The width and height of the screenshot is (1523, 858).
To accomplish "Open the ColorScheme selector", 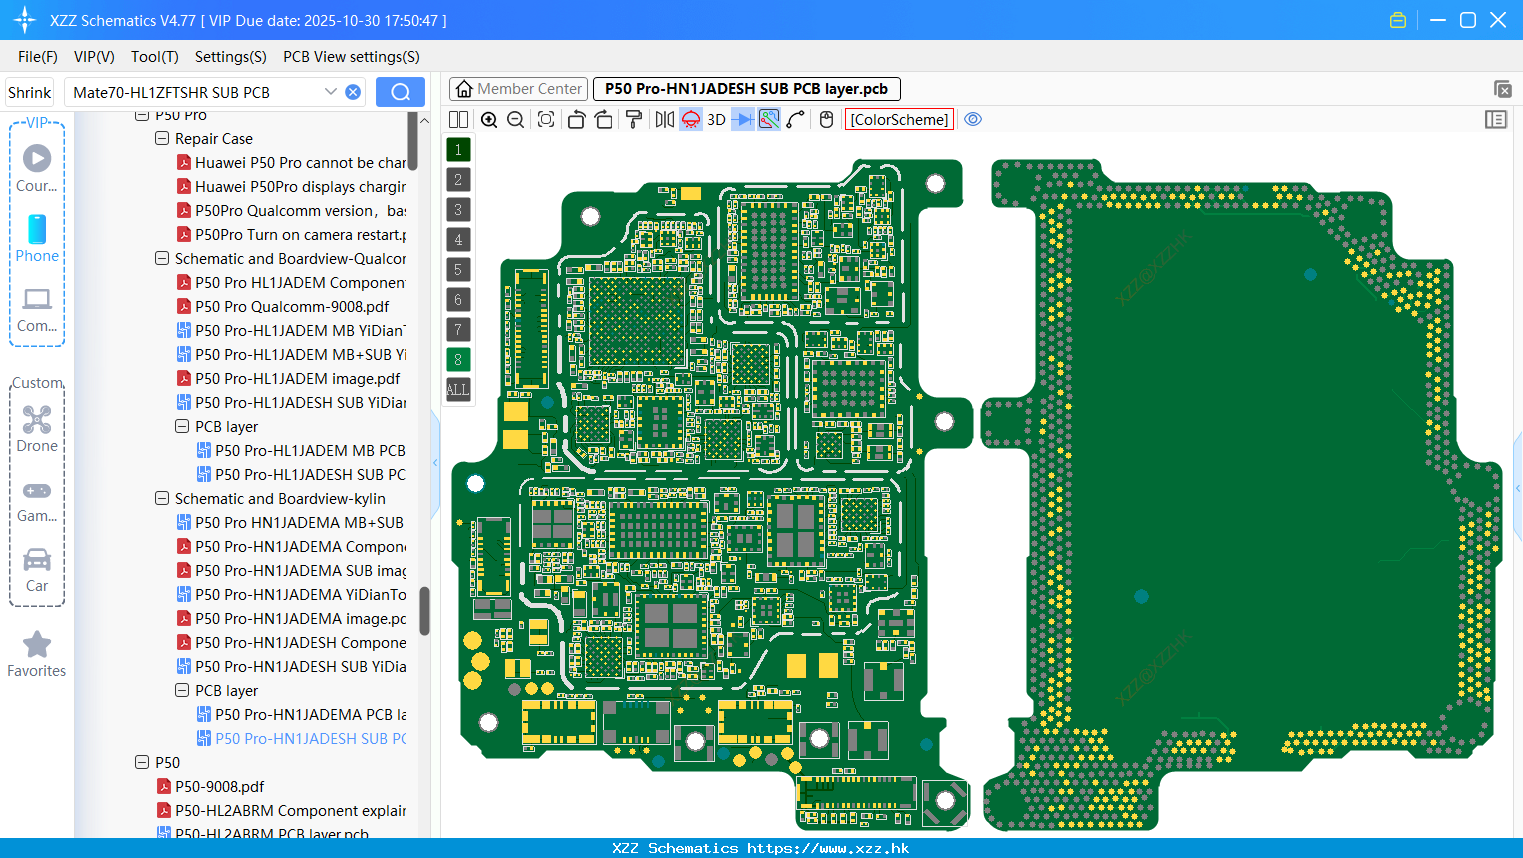I will pos(900,119).
